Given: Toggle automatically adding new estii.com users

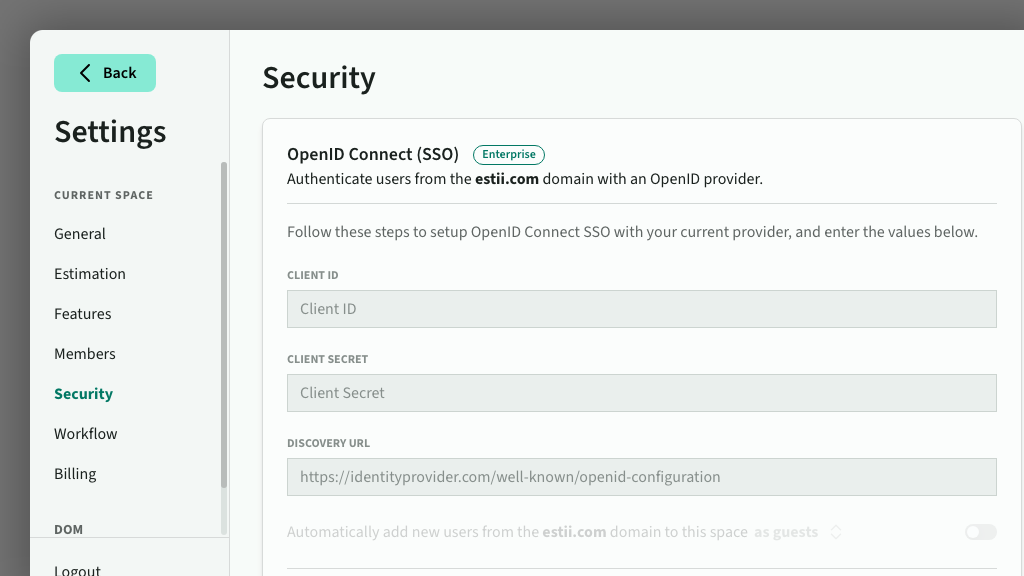Looking at the screenshot, I should (980, 532).
